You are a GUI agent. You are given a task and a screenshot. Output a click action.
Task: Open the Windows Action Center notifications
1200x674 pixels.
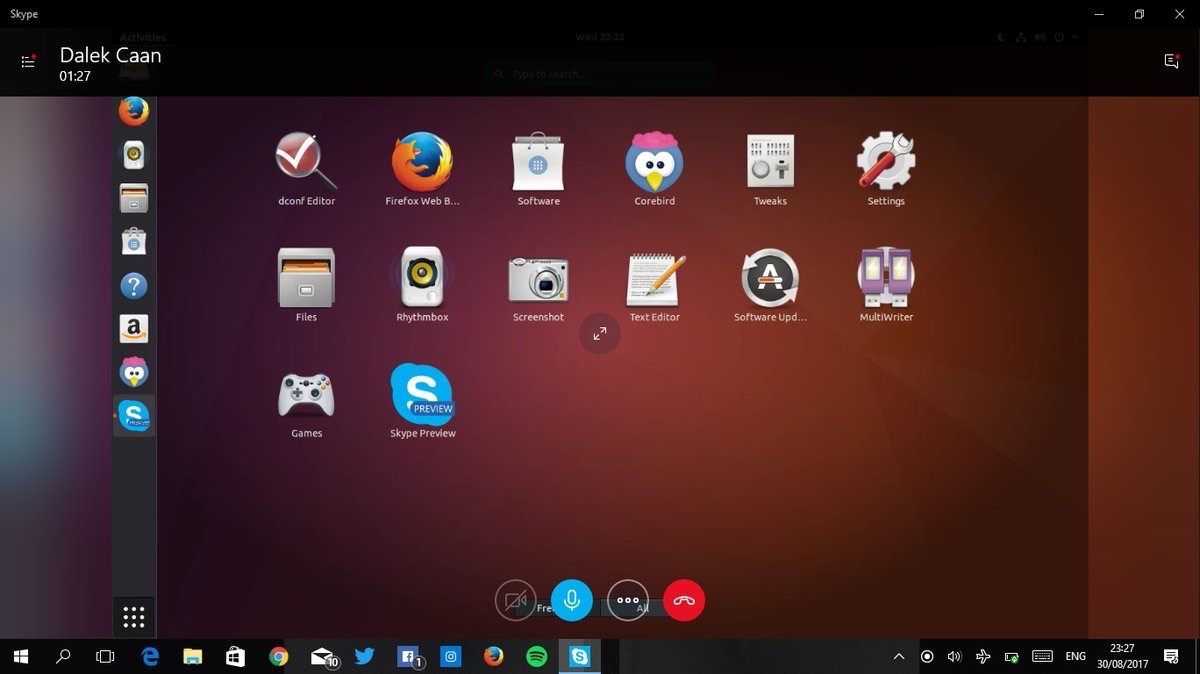tap(1171, 657)
